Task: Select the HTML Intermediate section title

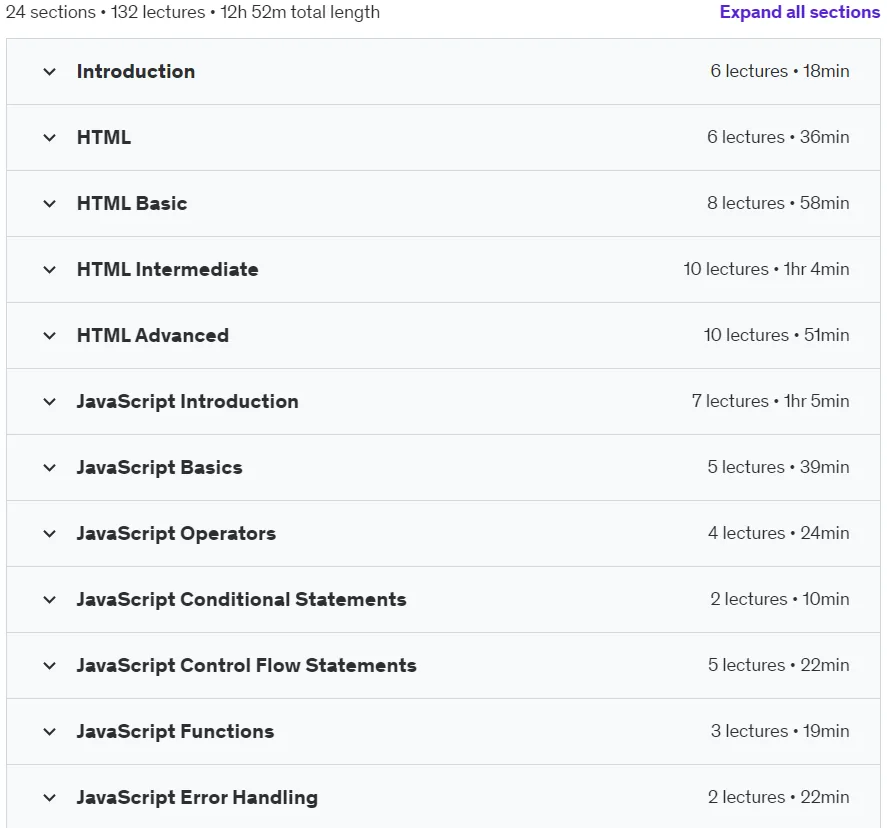Action: click(x=167, y=269)
